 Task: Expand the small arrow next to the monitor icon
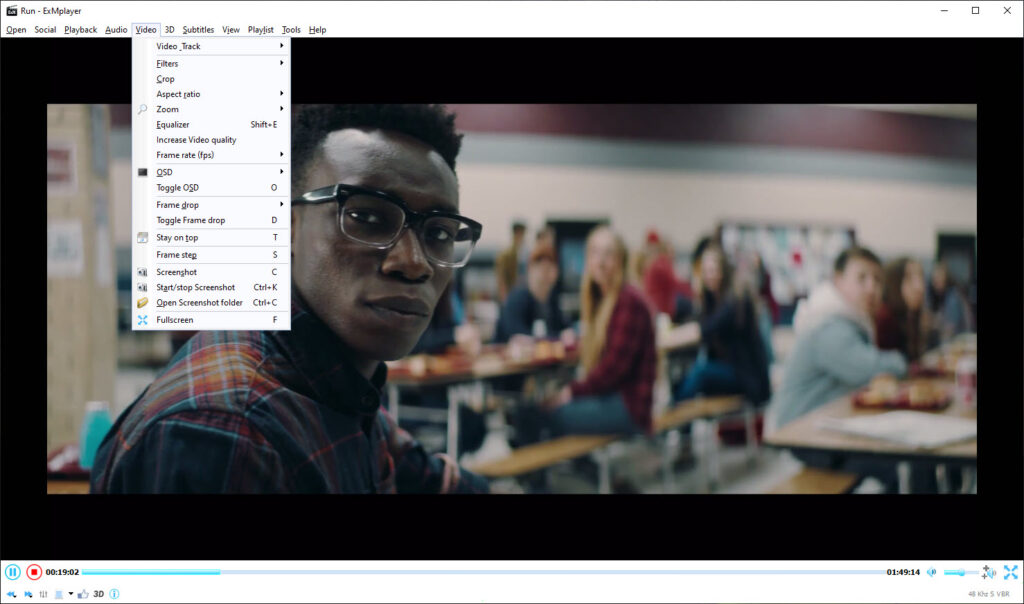coord(71,594)
